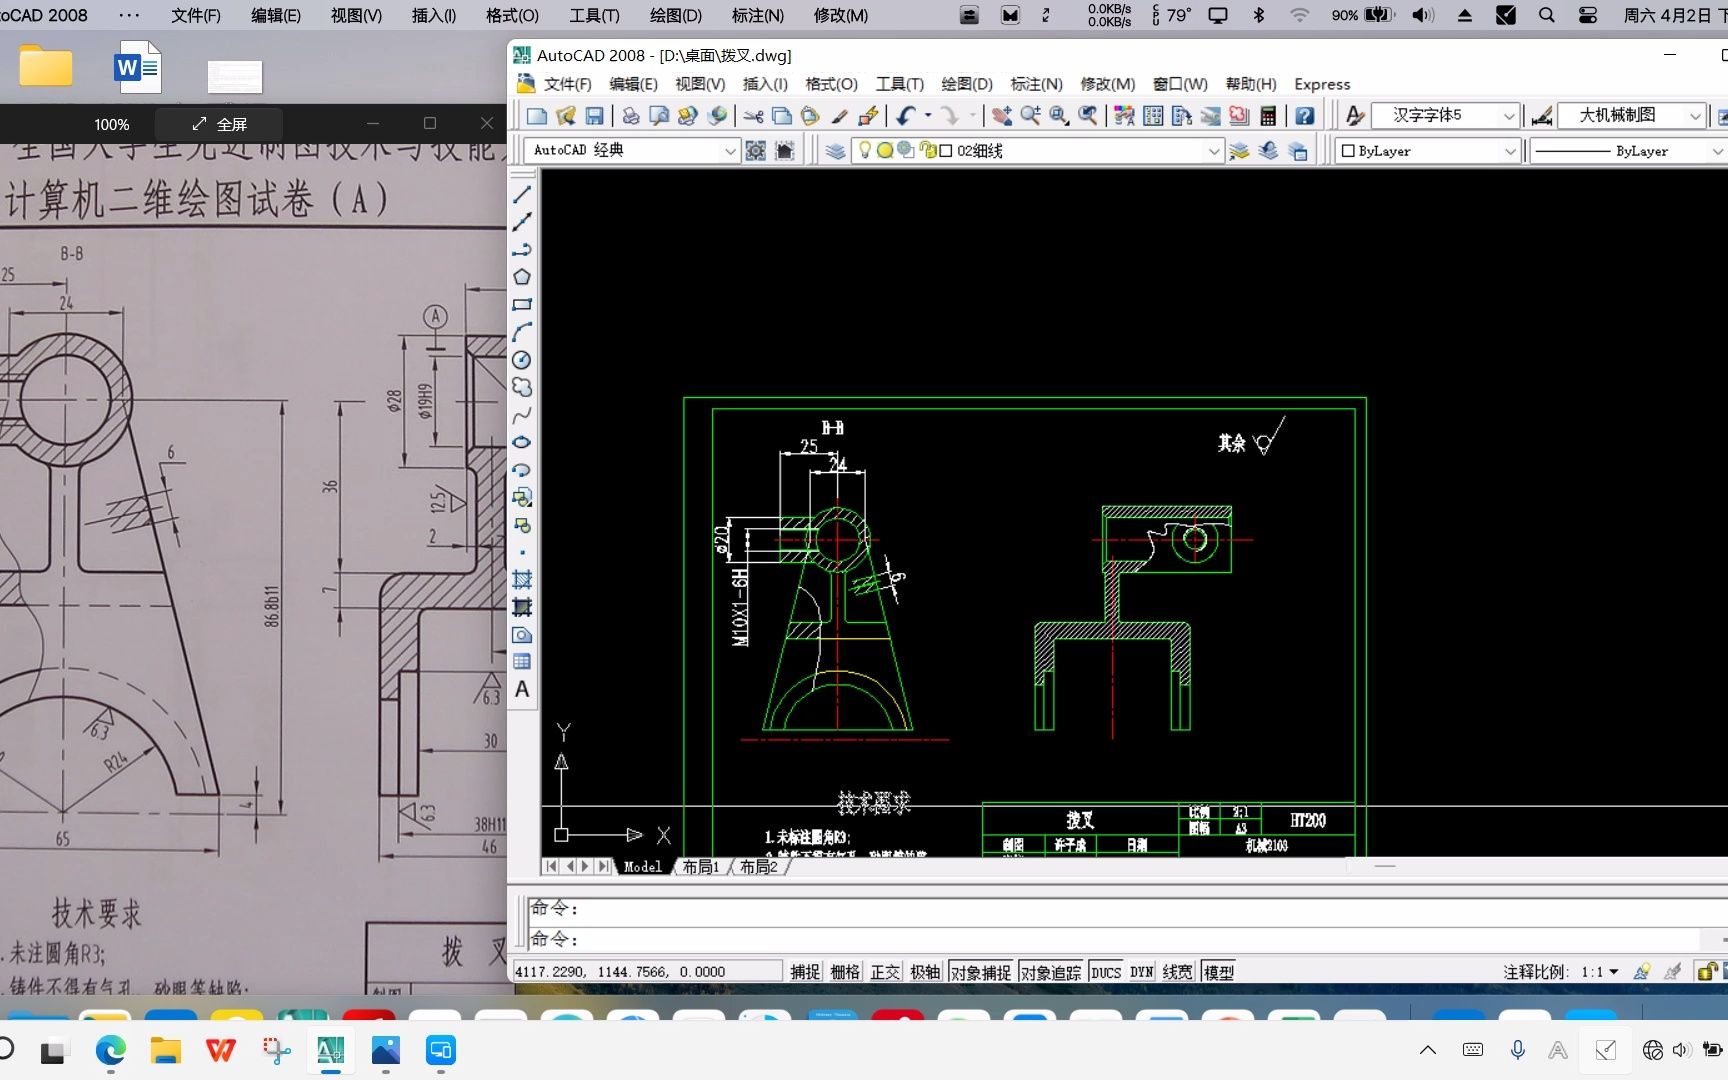Enable Ortho mode in status bar
The image size is (1728, 1080).
(884, 971)
